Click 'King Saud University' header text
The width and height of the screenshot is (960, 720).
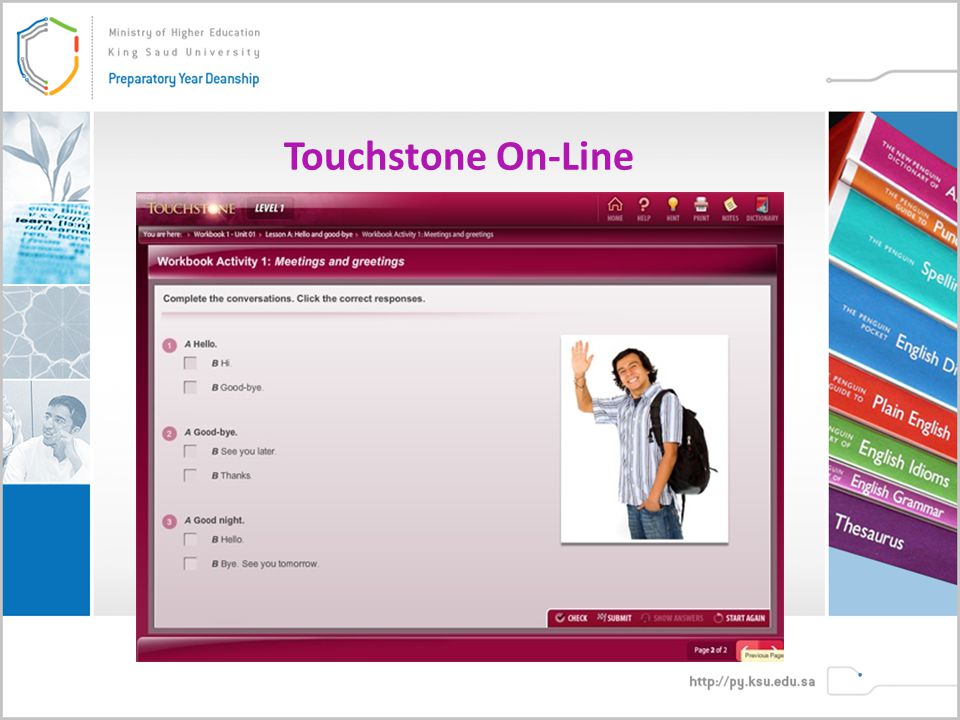tap(184, 52)
